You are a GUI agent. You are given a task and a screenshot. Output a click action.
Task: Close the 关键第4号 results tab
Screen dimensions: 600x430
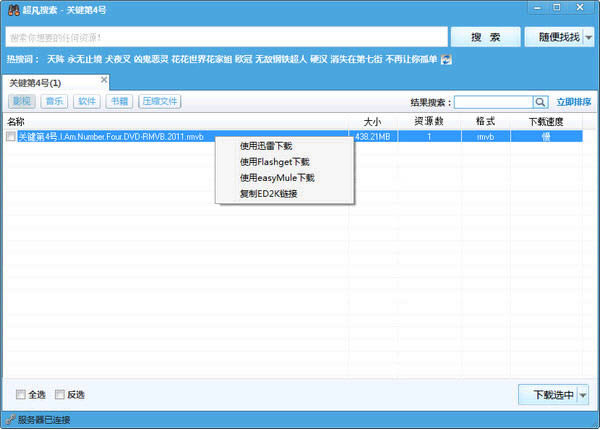(x=104, y=80)
